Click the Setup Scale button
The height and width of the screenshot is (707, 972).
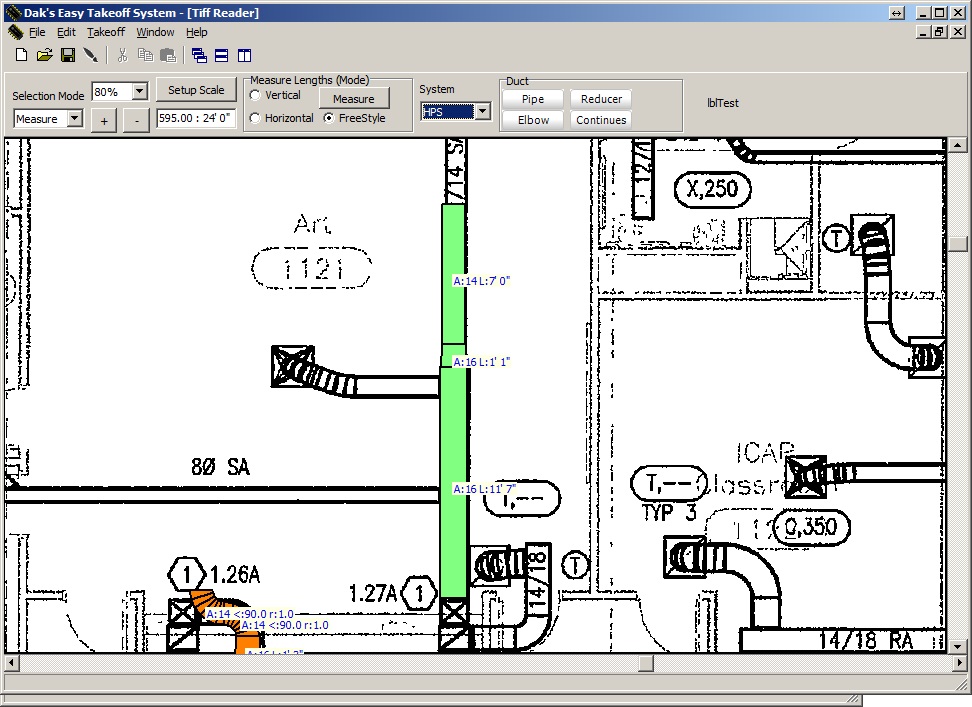[196, 90]
